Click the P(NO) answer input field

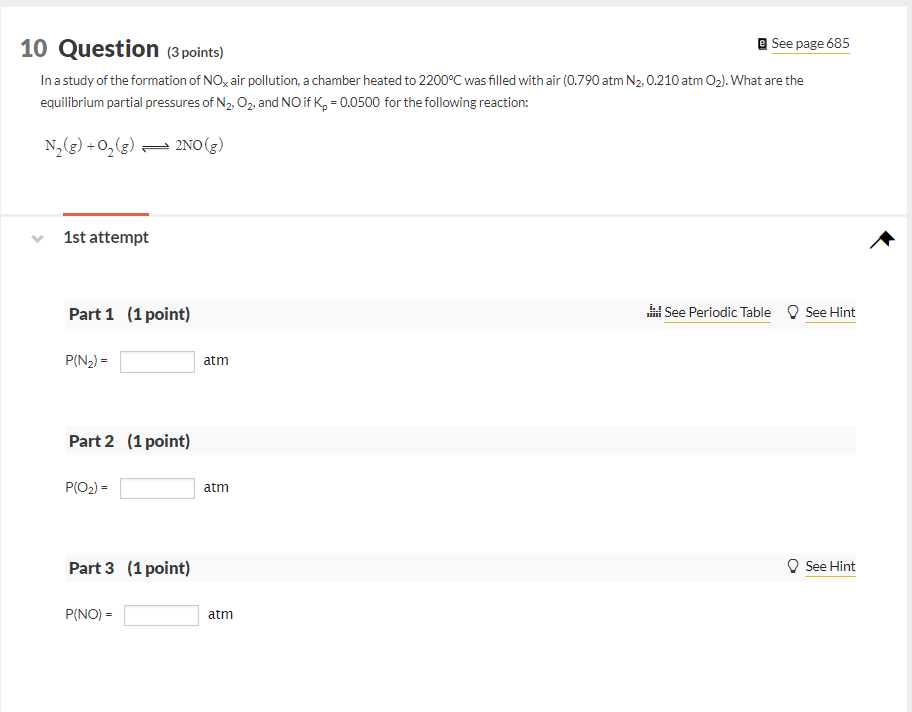160,614
